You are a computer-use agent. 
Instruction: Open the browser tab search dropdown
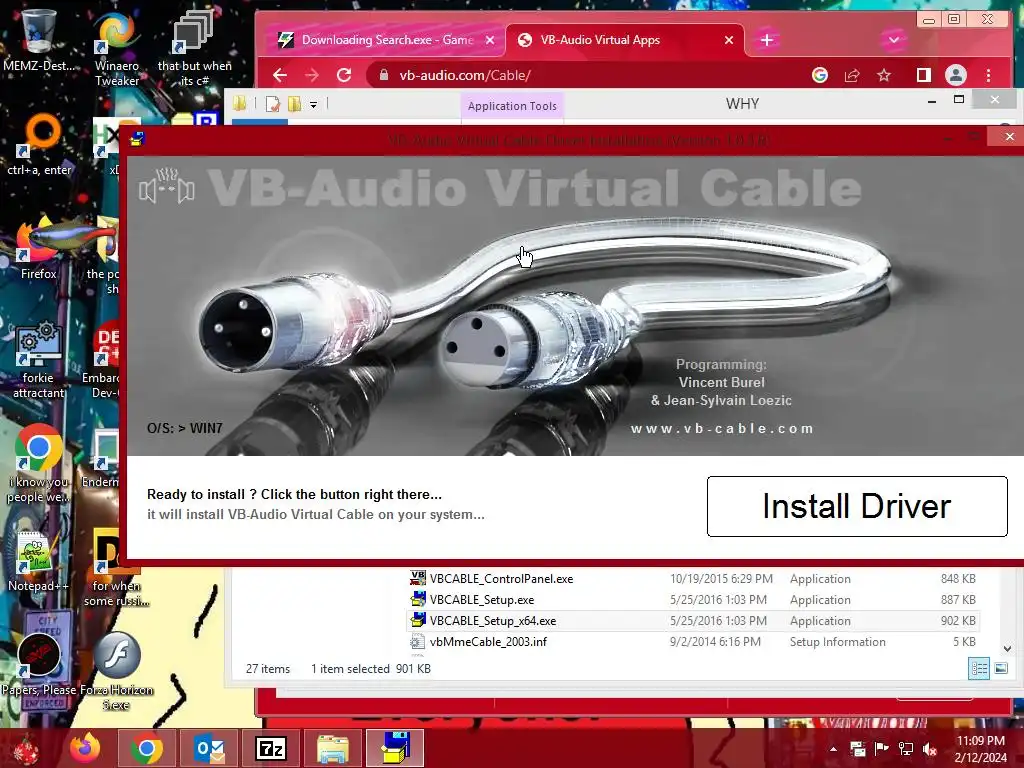pos(893,40)
